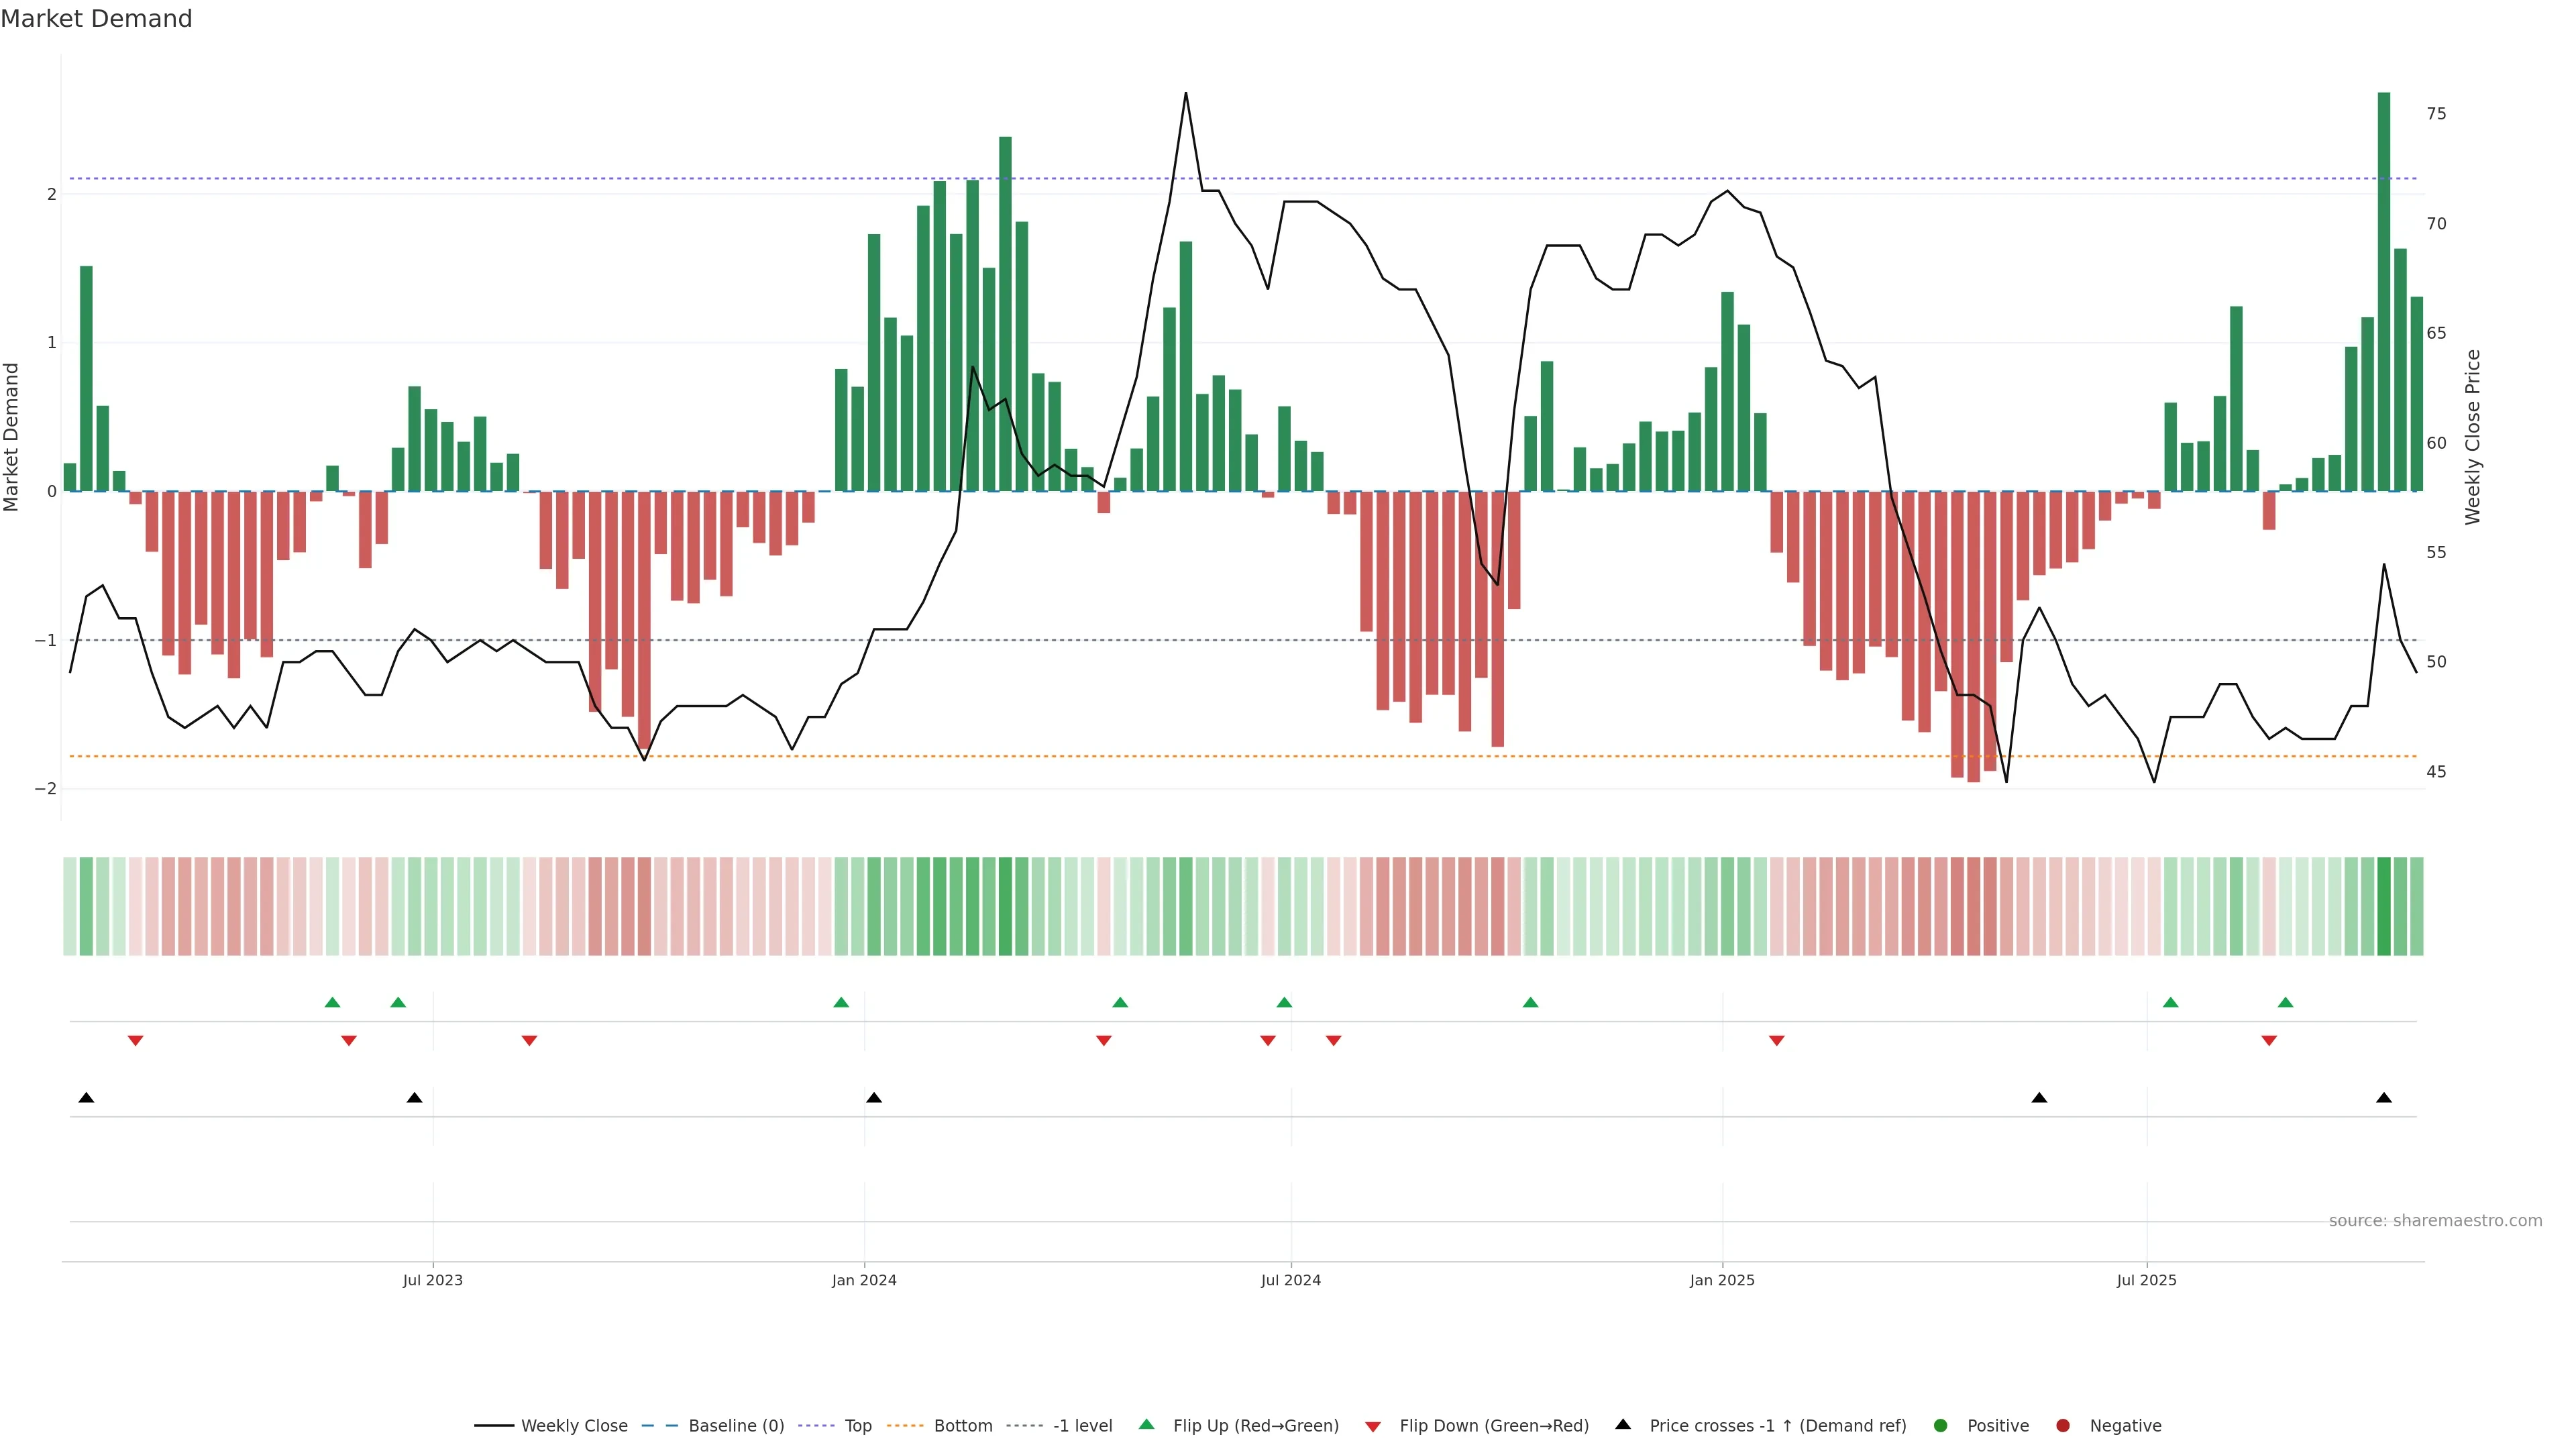Click the first black price-cross triangle marker
This screenshot has height=1449, width=2576.
(x=86, y=1098)
